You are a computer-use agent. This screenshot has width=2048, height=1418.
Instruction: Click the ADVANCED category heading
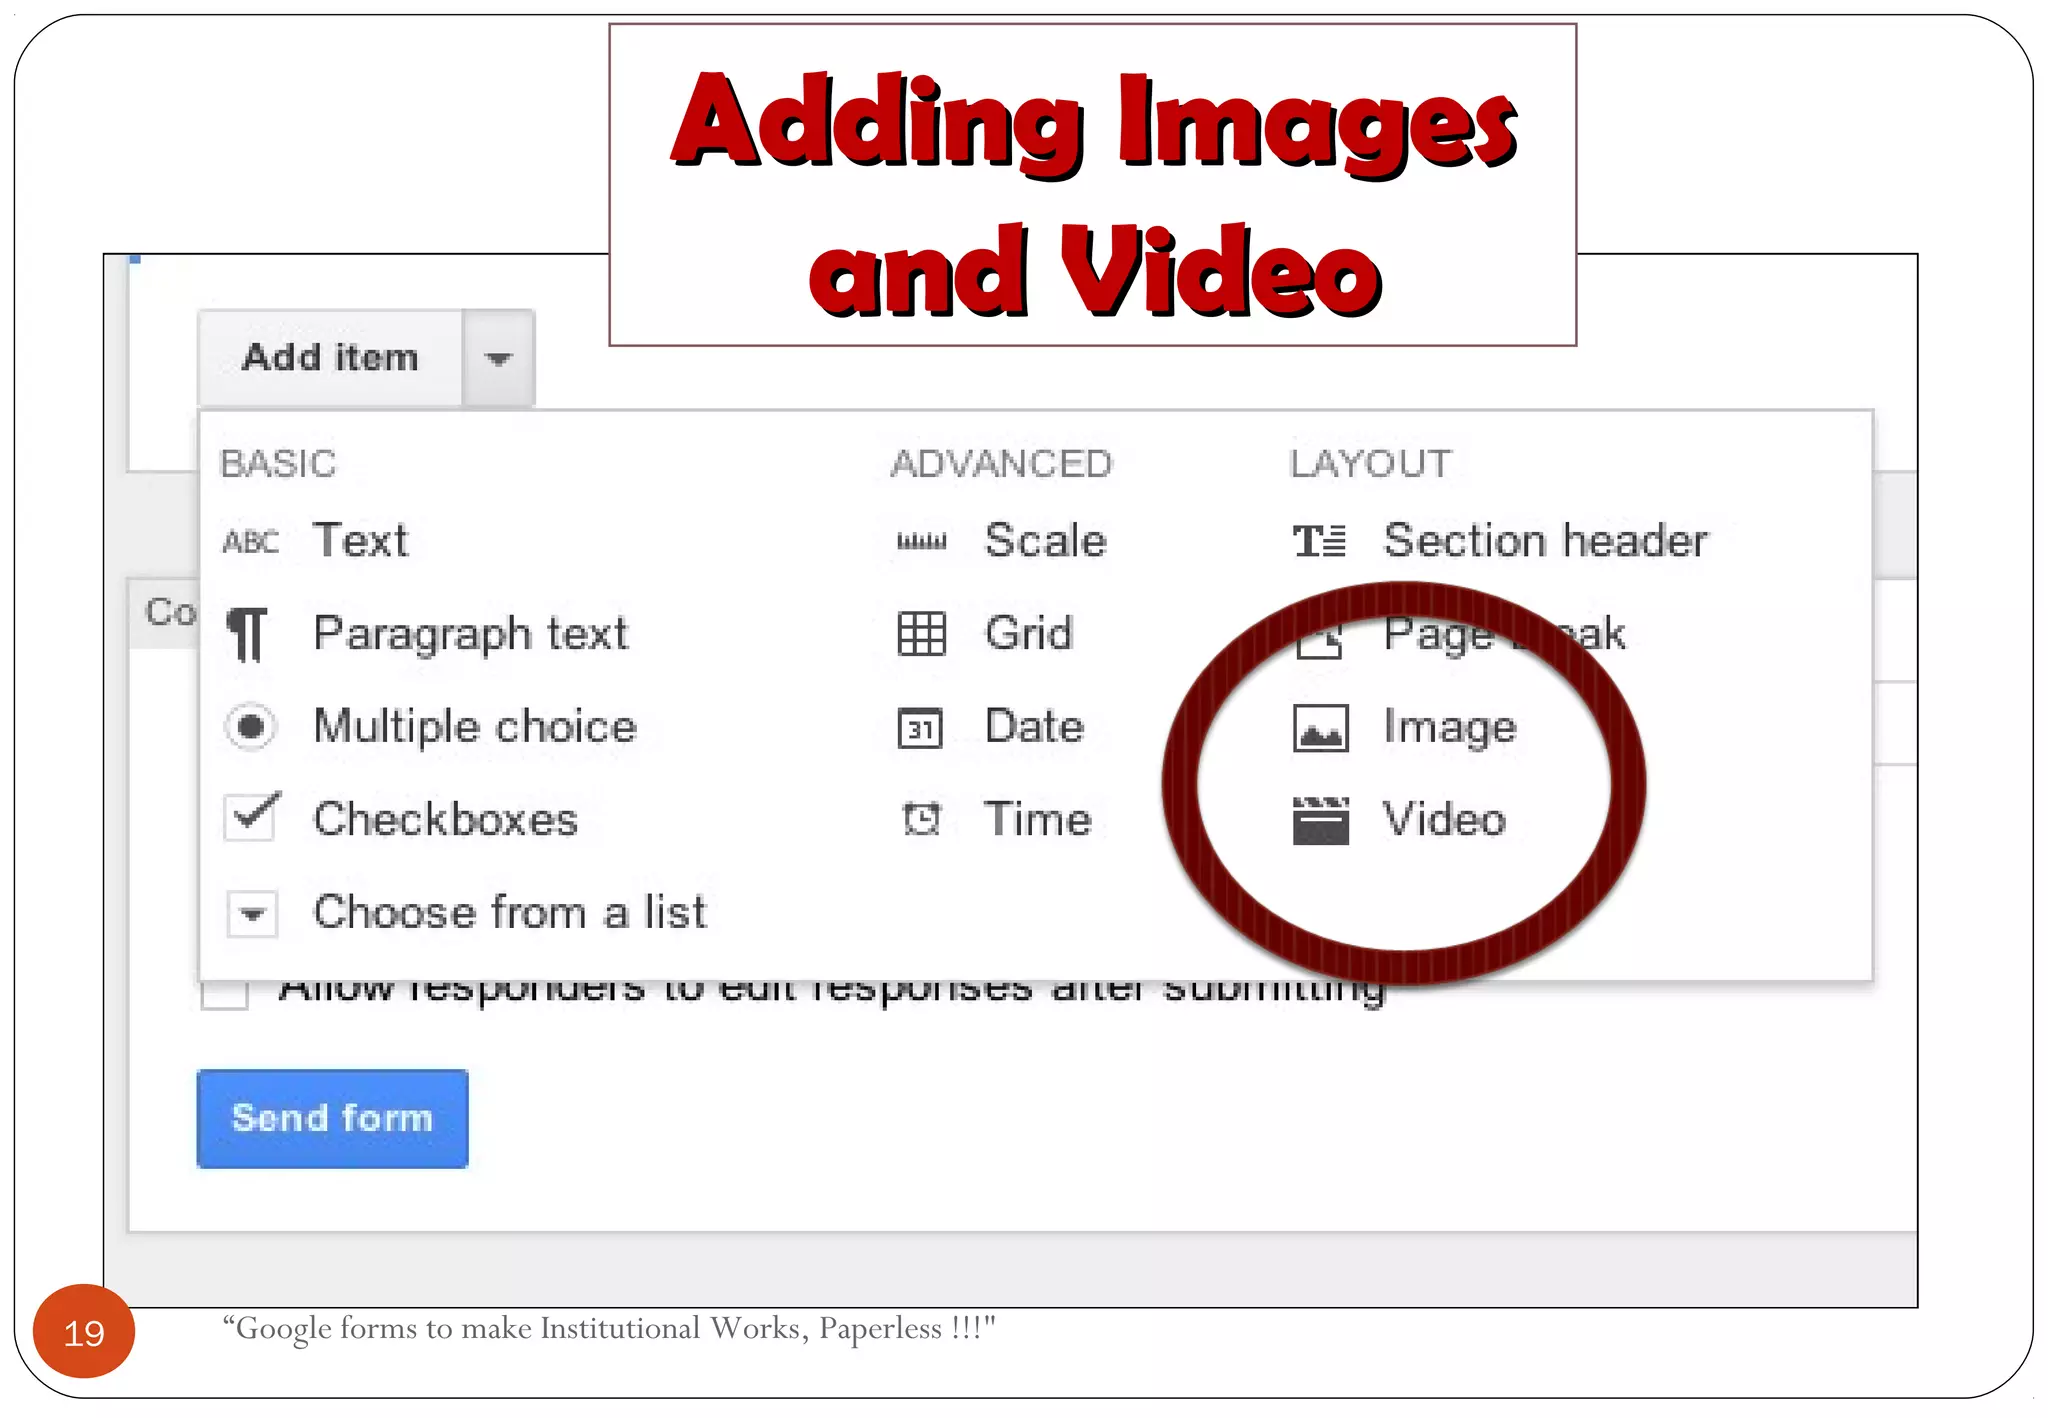[1001, 464]
